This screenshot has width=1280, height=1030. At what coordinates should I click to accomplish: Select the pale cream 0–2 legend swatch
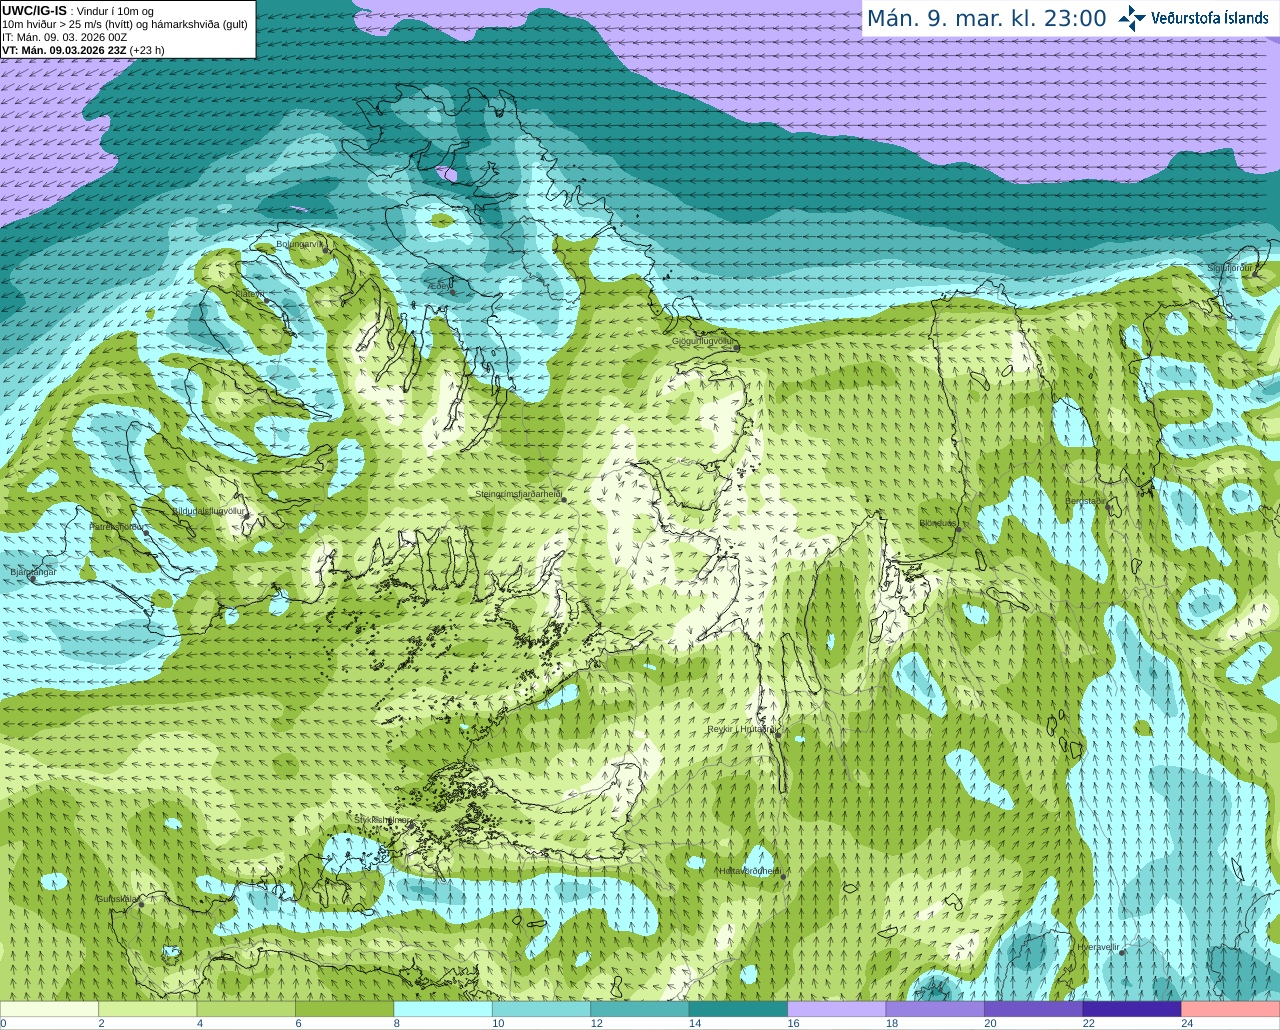coord(49,1009)
